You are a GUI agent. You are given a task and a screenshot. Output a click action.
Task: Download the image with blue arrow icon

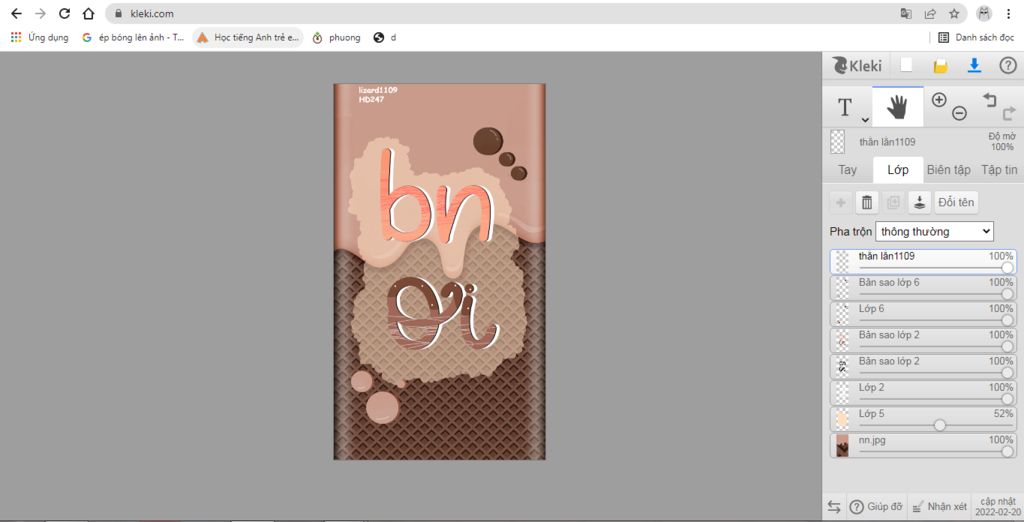coord(974,65)
